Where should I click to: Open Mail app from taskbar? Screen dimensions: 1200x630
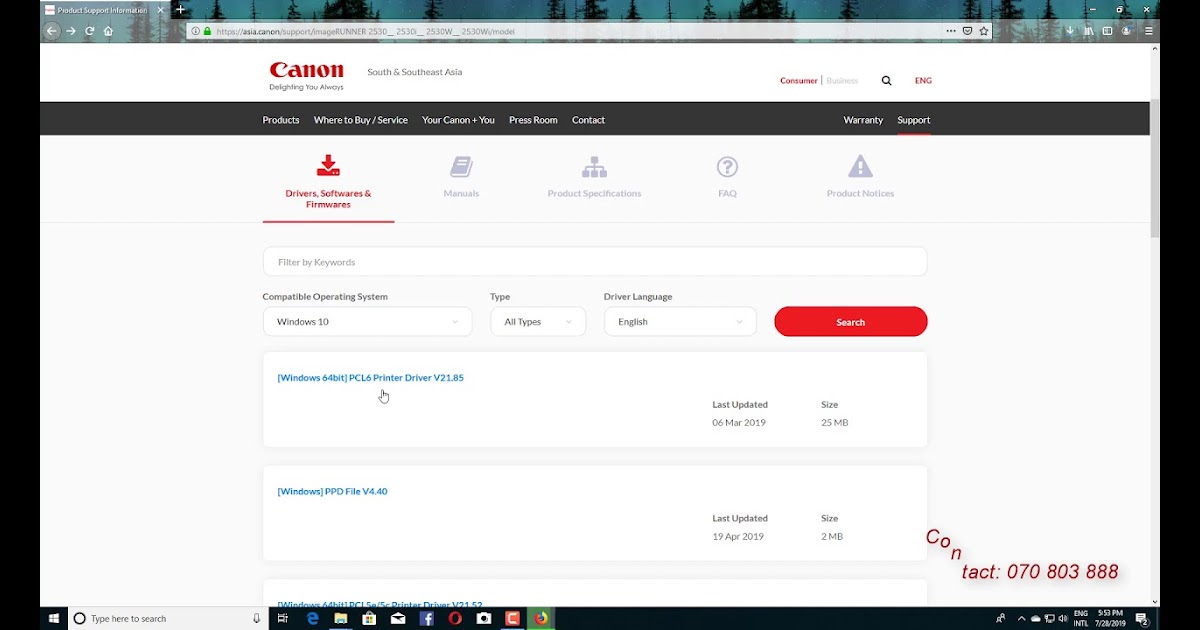(x=398, y=619)
